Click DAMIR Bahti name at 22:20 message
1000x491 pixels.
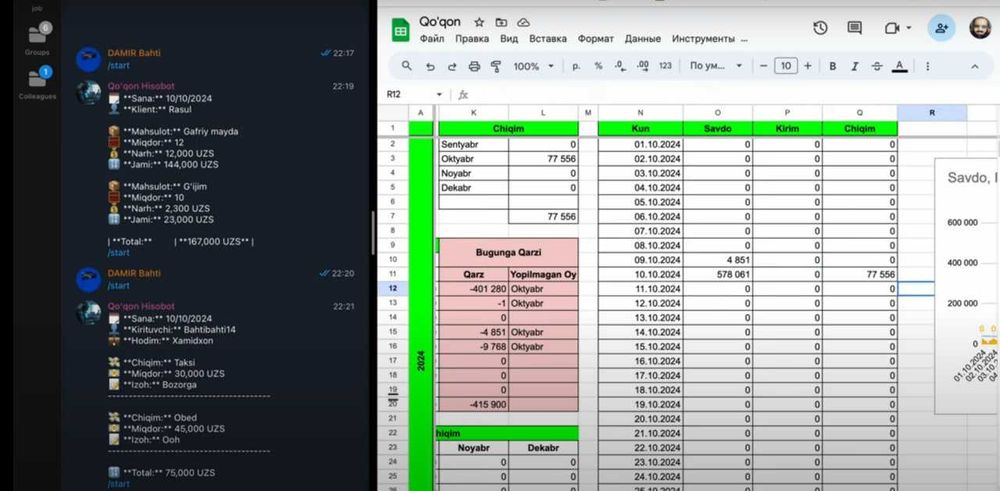point(134,273)
